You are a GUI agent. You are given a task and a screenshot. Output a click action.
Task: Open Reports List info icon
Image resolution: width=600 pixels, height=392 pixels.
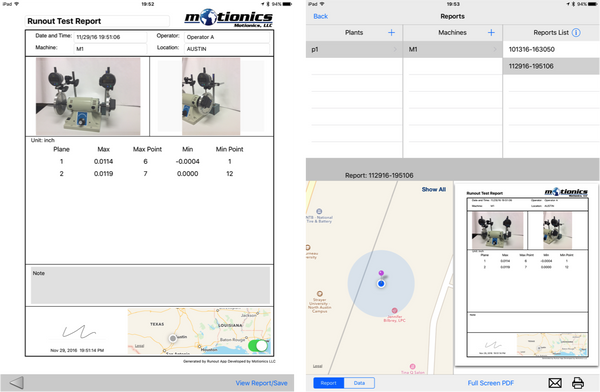576,33
